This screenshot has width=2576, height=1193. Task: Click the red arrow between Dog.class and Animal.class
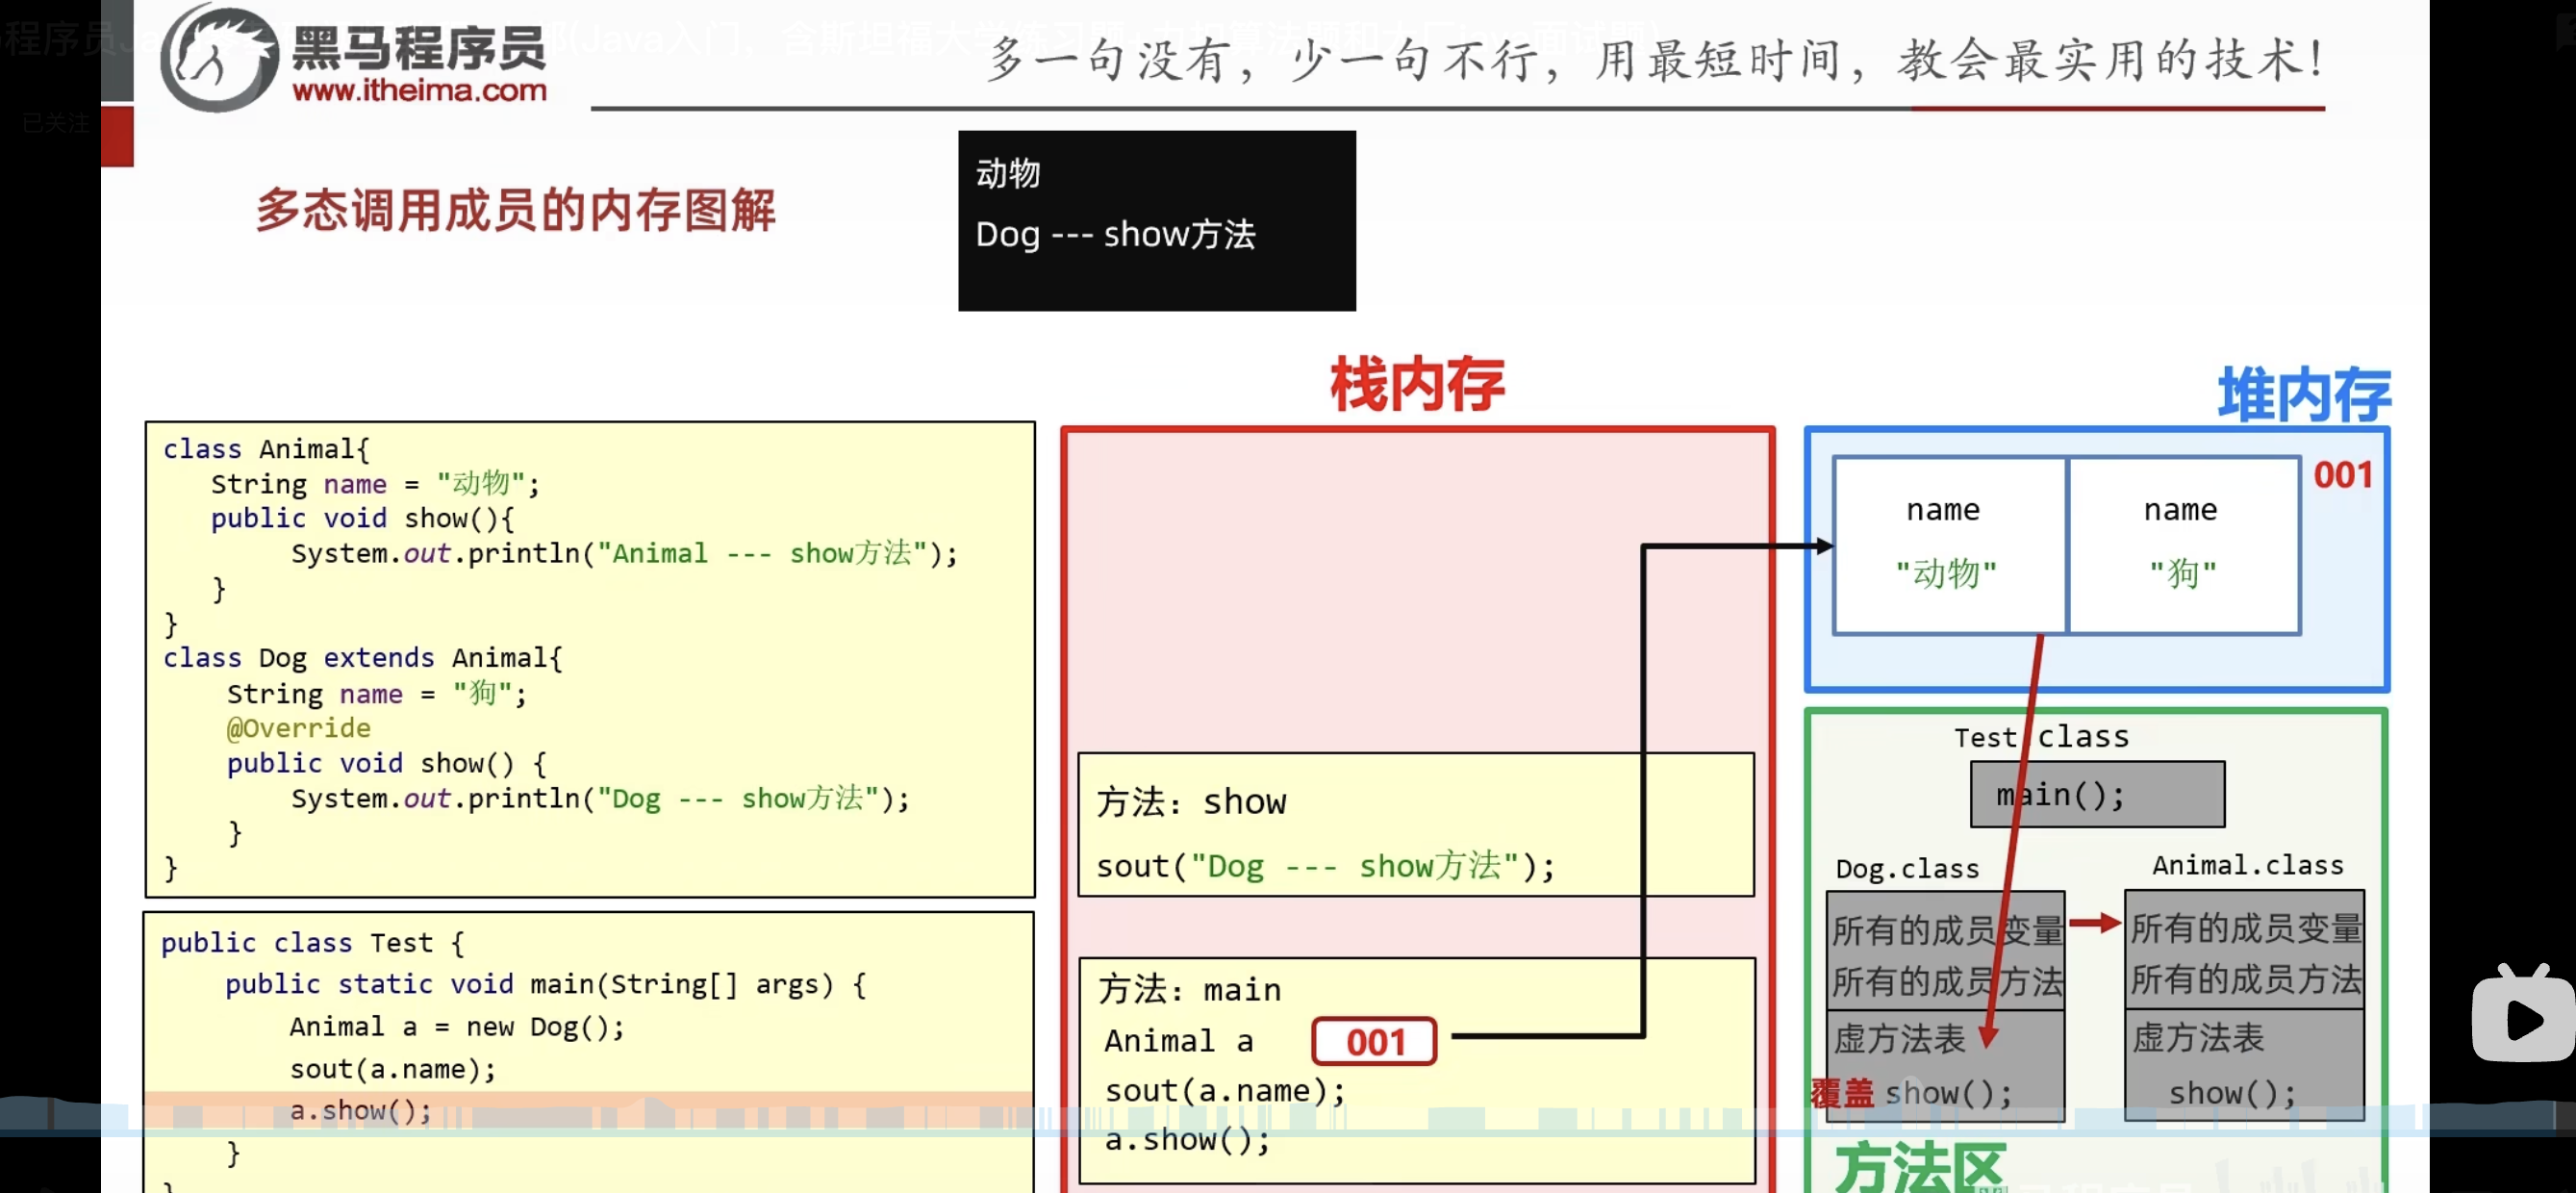(2095, 922)
